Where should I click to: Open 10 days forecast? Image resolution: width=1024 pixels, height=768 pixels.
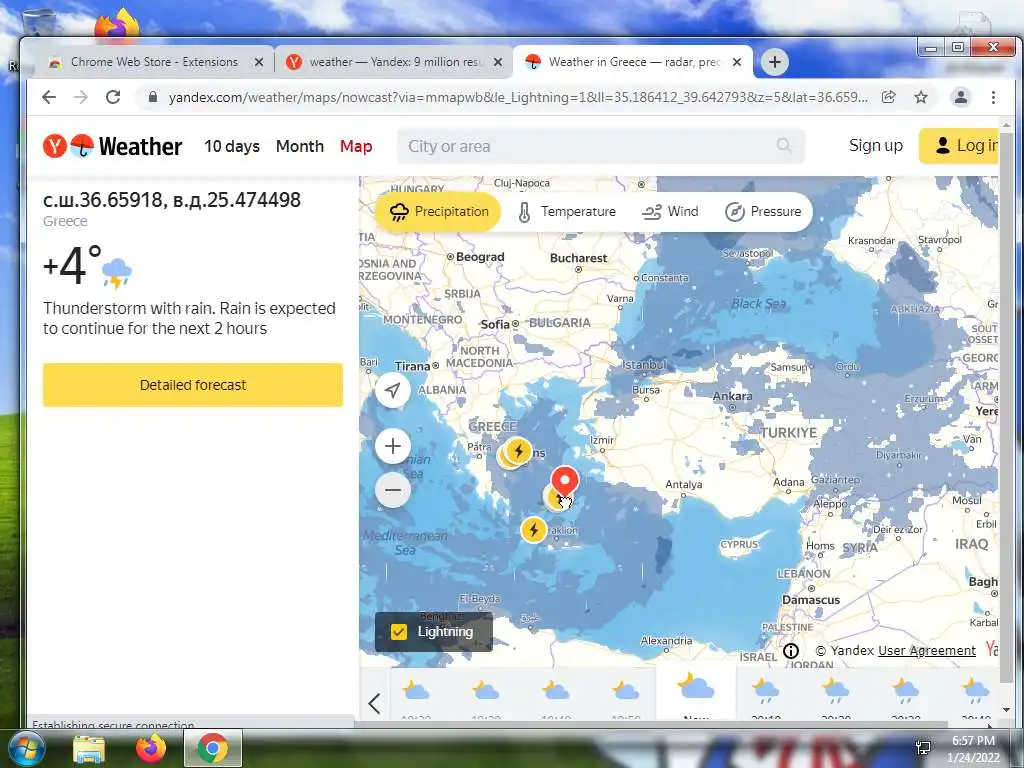point(232,146)
